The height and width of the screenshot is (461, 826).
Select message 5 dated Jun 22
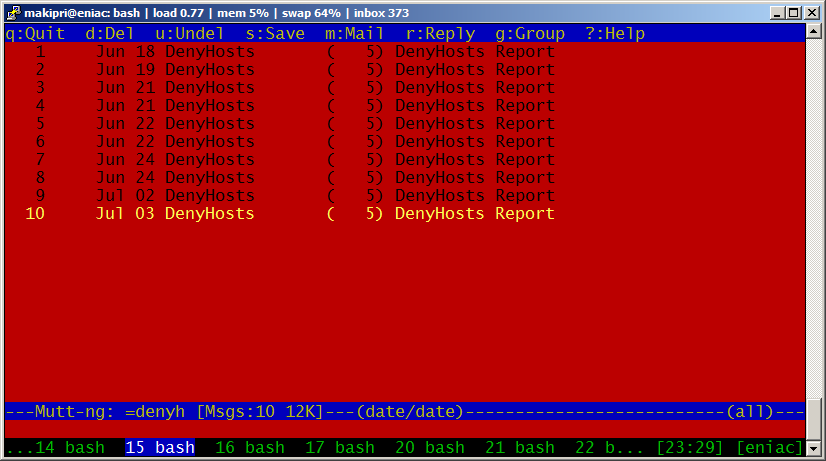click(405, 123)
